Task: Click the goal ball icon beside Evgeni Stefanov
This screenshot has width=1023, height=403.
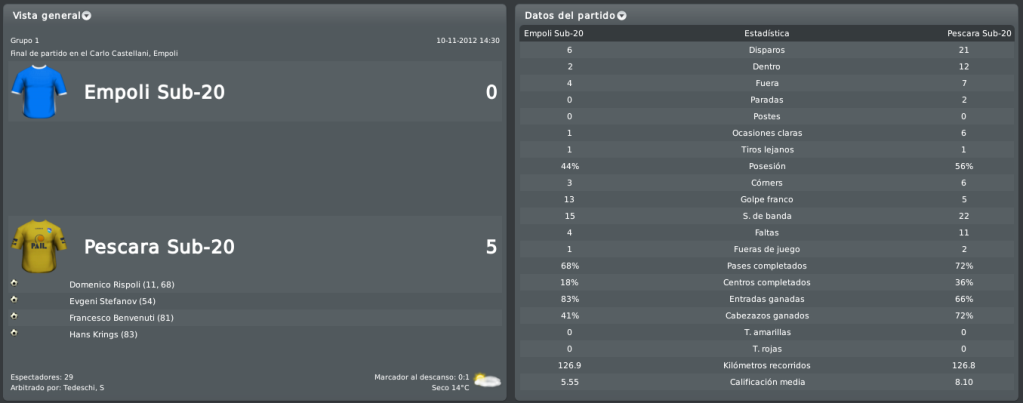Action: (14, 299)
